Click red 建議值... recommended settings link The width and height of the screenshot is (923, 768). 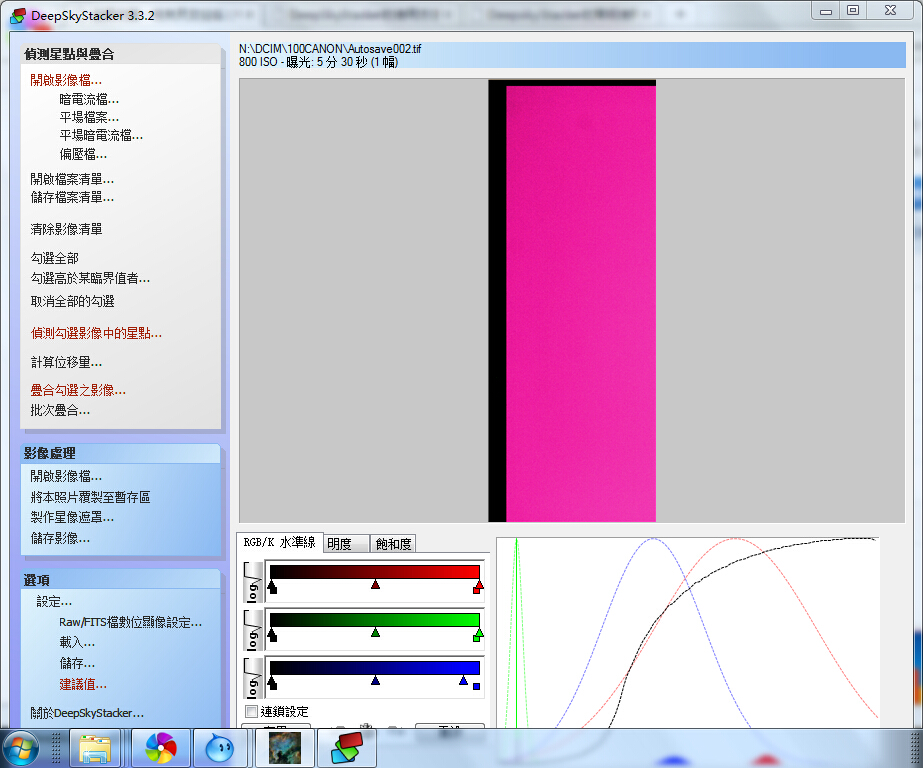pyautogui.click(x=83, y=684)
